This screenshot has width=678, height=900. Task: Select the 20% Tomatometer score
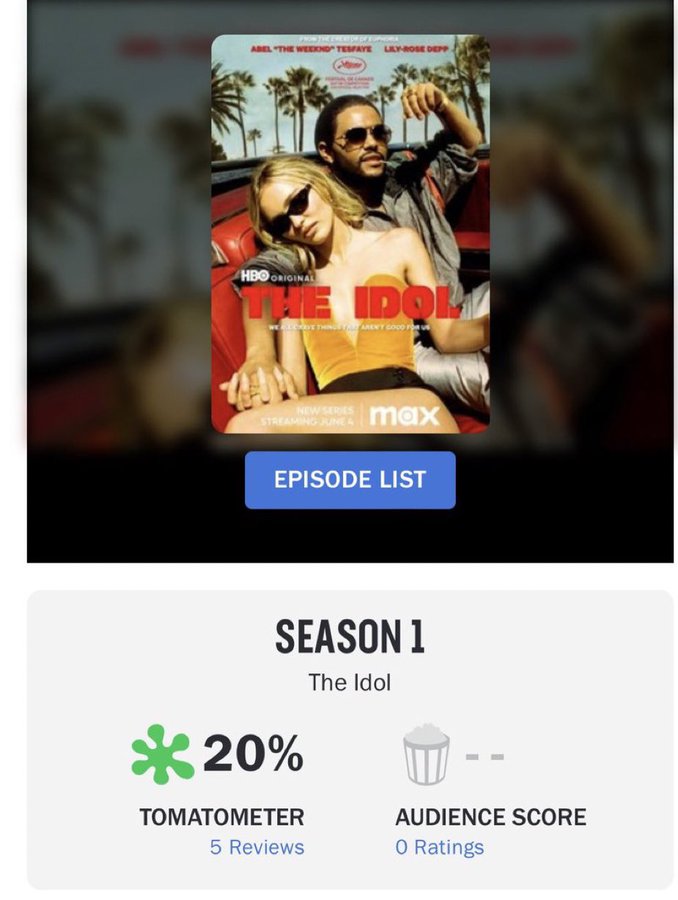[253, 753]
